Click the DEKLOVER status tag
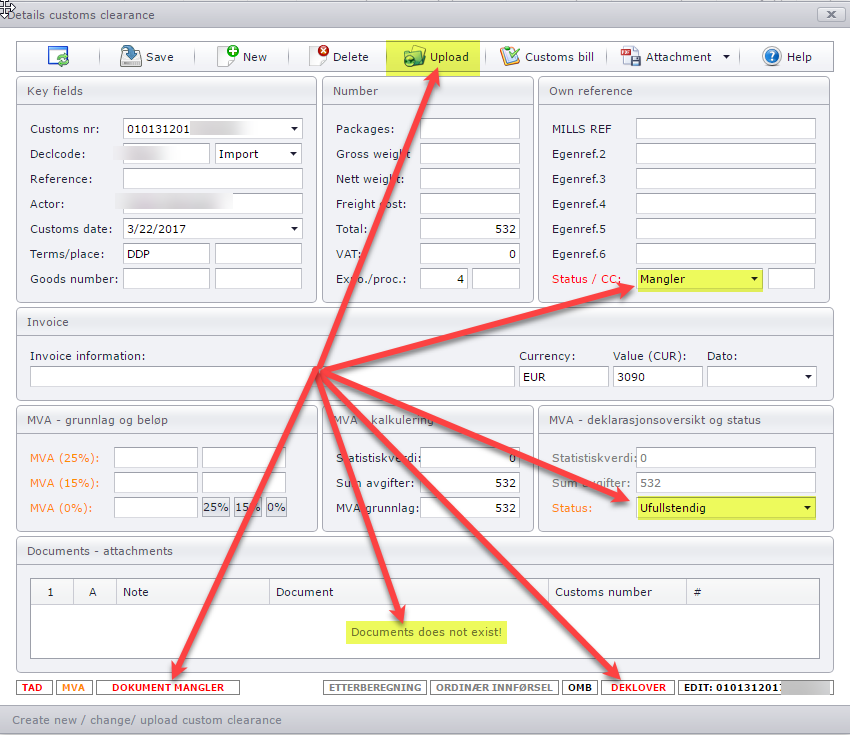This screenshot has width=850, height=735. point(638,688)
